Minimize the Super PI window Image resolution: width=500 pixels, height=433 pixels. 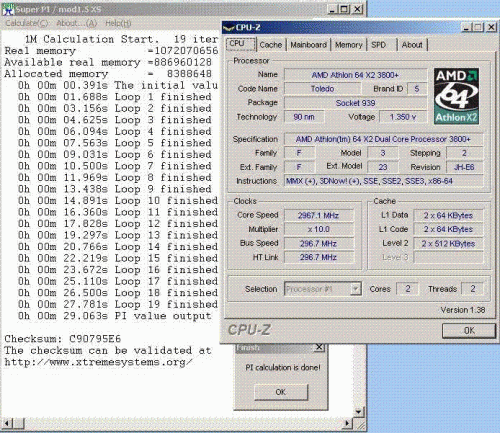(x=332, y=9)
